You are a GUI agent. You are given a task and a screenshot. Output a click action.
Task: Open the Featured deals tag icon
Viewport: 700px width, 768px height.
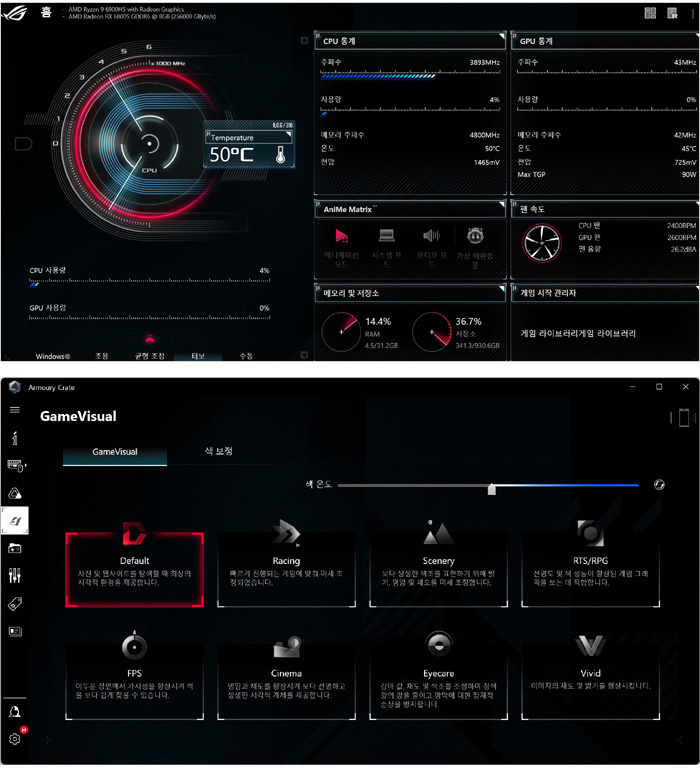click(15, 604)
